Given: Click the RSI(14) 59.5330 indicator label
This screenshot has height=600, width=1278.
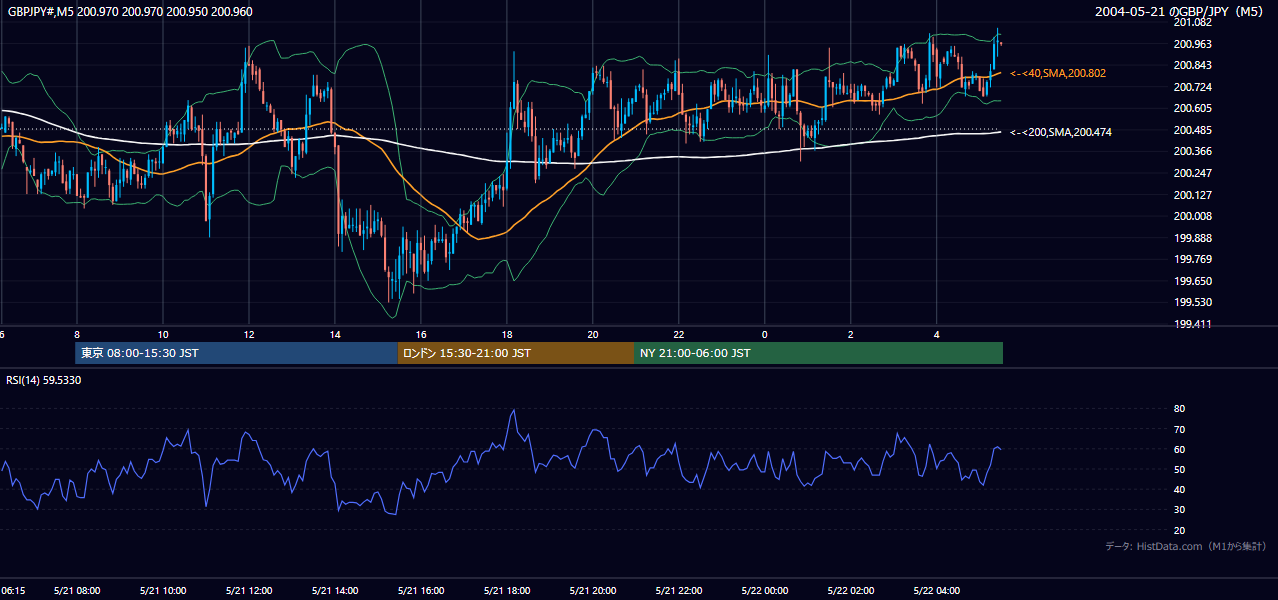Looking at the screenshot, I should [44, 380].
